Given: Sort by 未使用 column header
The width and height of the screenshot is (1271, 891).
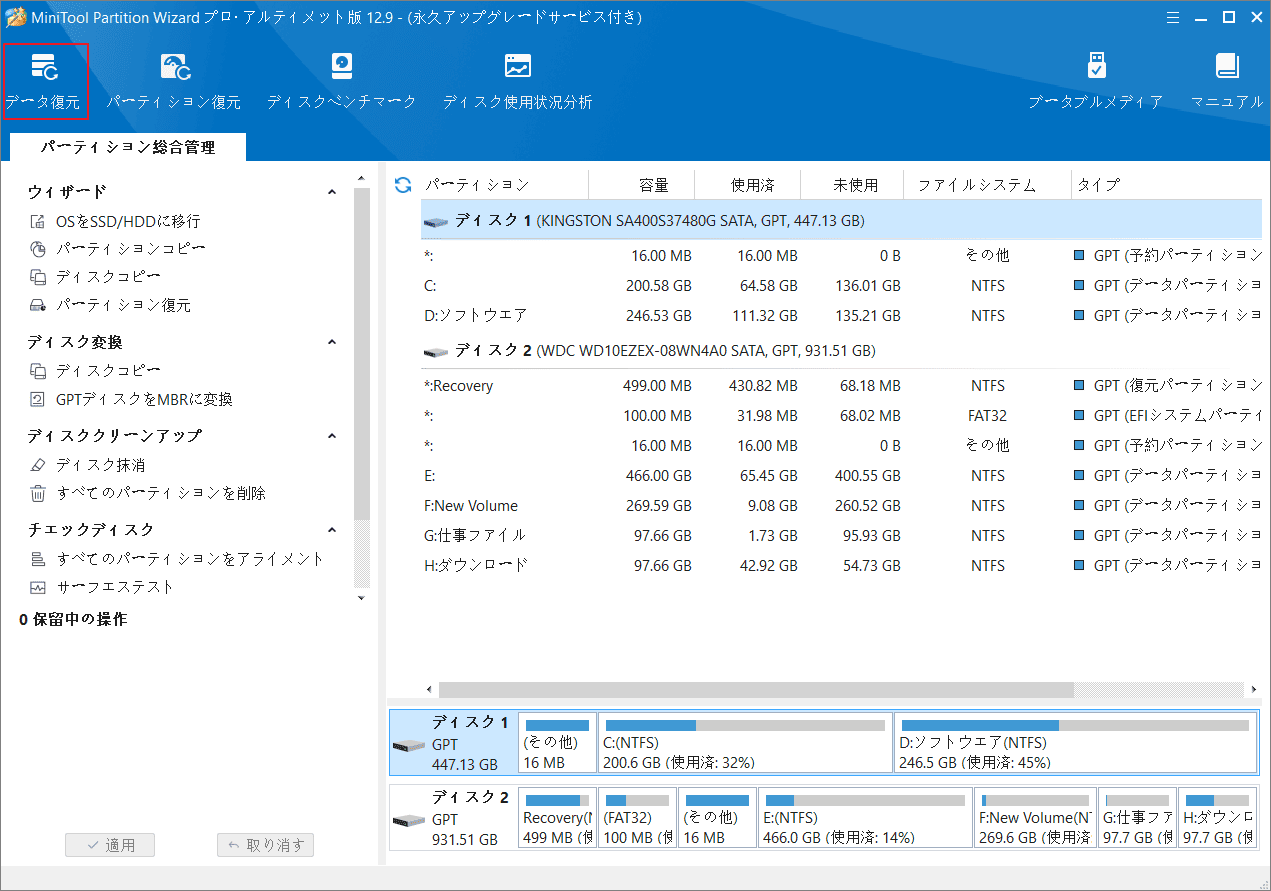Looking at the screenshot, I should (852, 185).
